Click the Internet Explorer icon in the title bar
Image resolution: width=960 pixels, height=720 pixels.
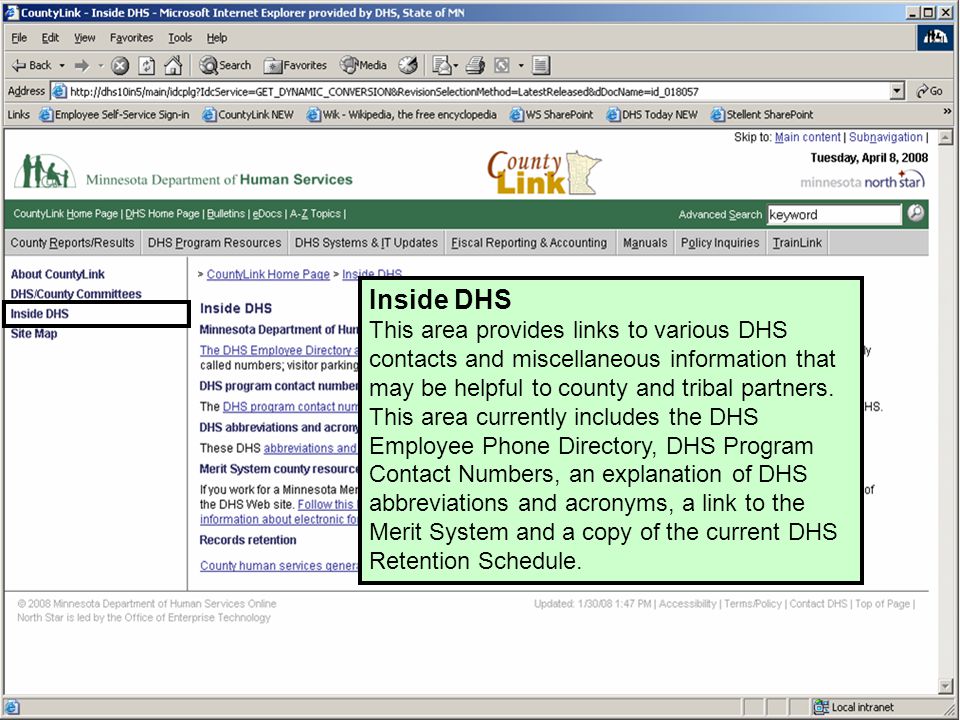[x=11, y=12]
